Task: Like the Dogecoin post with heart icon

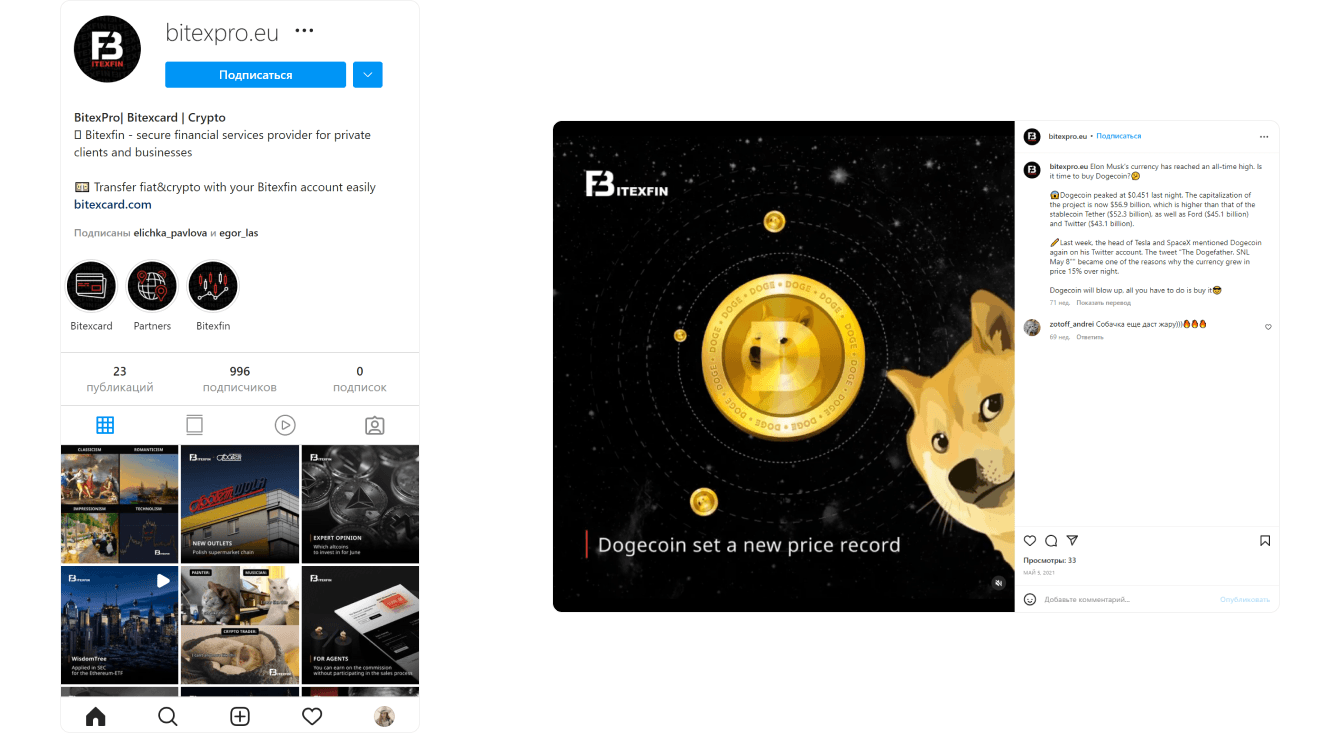Action: pyautogui.click(x=1030, y=541)
